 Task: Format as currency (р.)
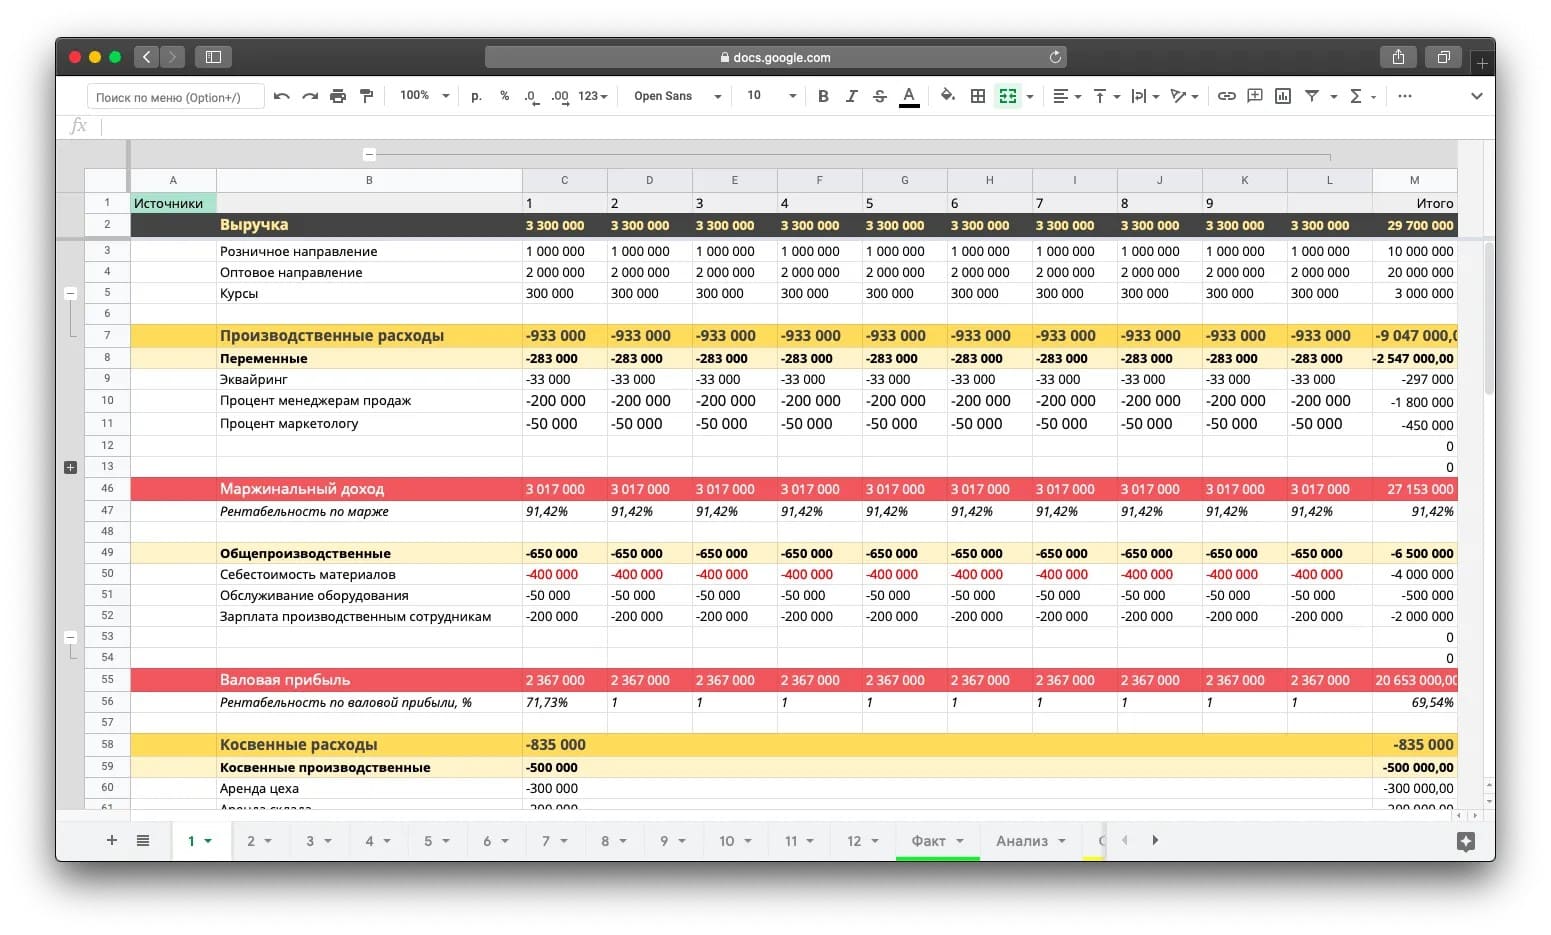pyautogui.click(x=476, y=96)
